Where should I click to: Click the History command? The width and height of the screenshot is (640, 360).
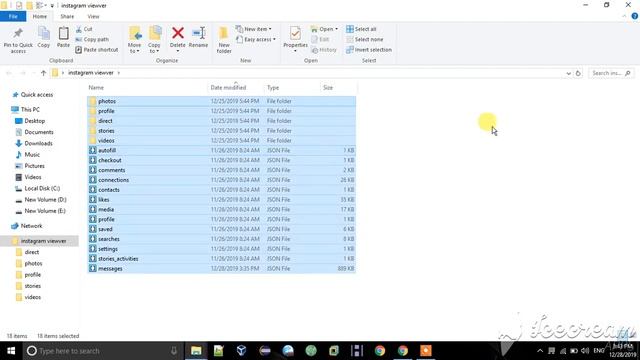coord(324,50)
